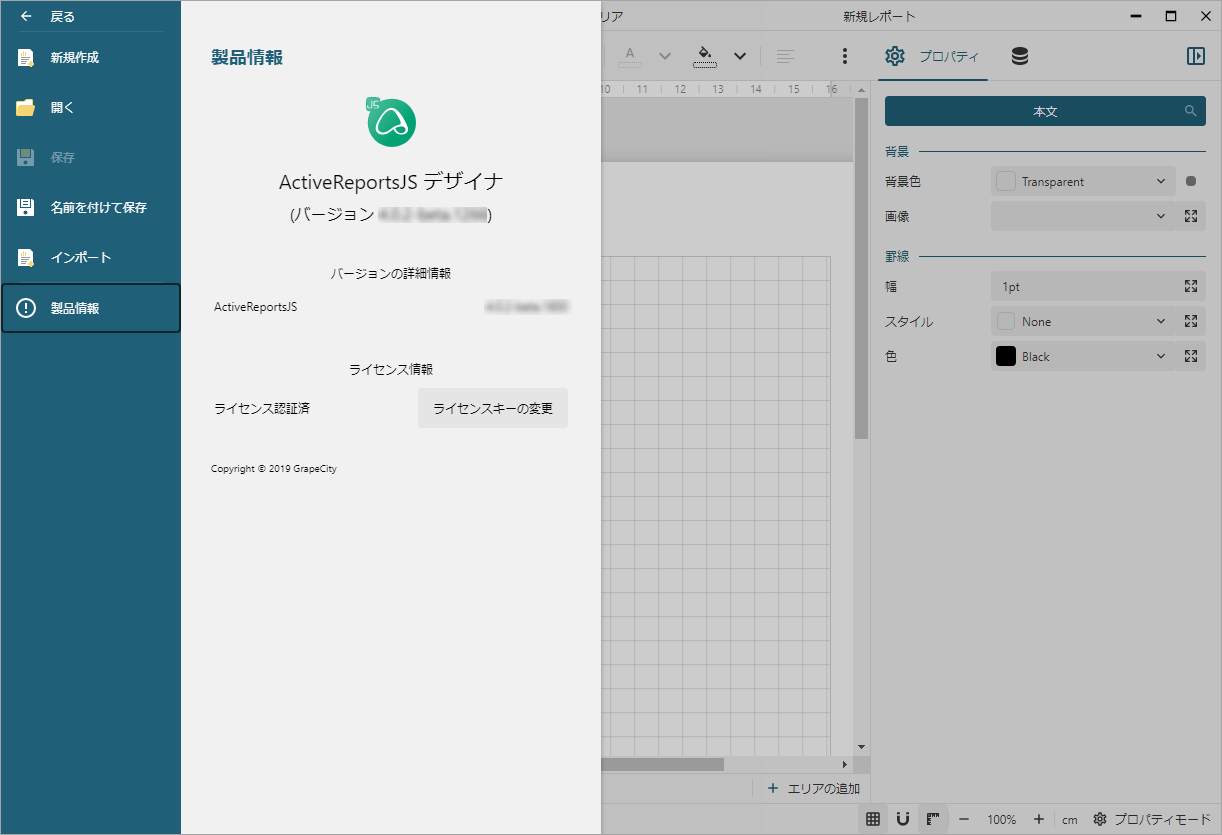The image size is (1222, 835).
Task: Click エリアの追加 below the design area
Action: coord(815,788)
